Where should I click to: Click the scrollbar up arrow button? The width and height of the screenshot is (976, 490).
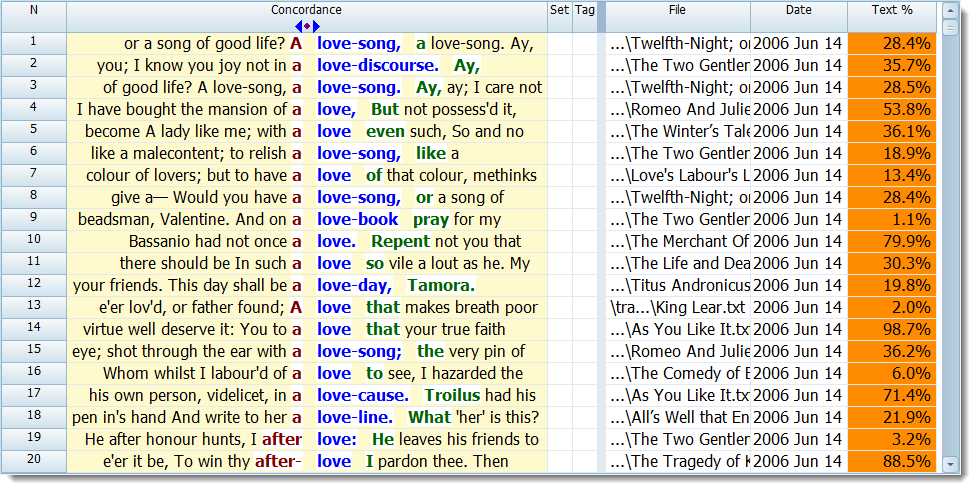click(x=950, y=11)
